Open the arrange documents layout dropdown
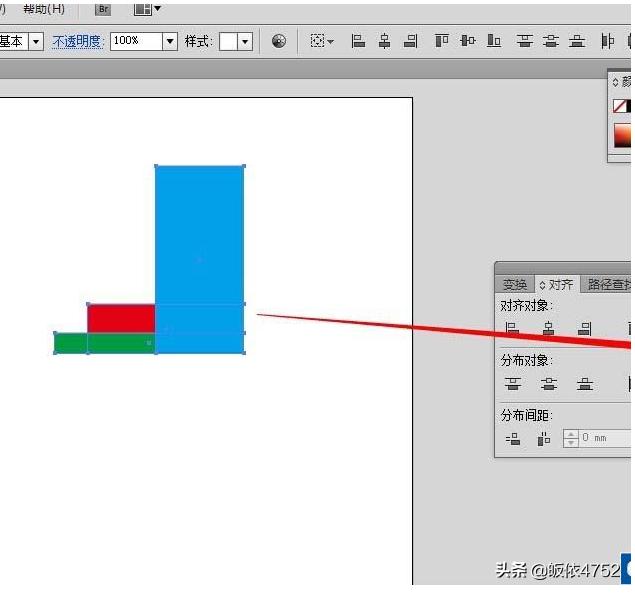Screen dimensions: 635x593 (147, 9)
